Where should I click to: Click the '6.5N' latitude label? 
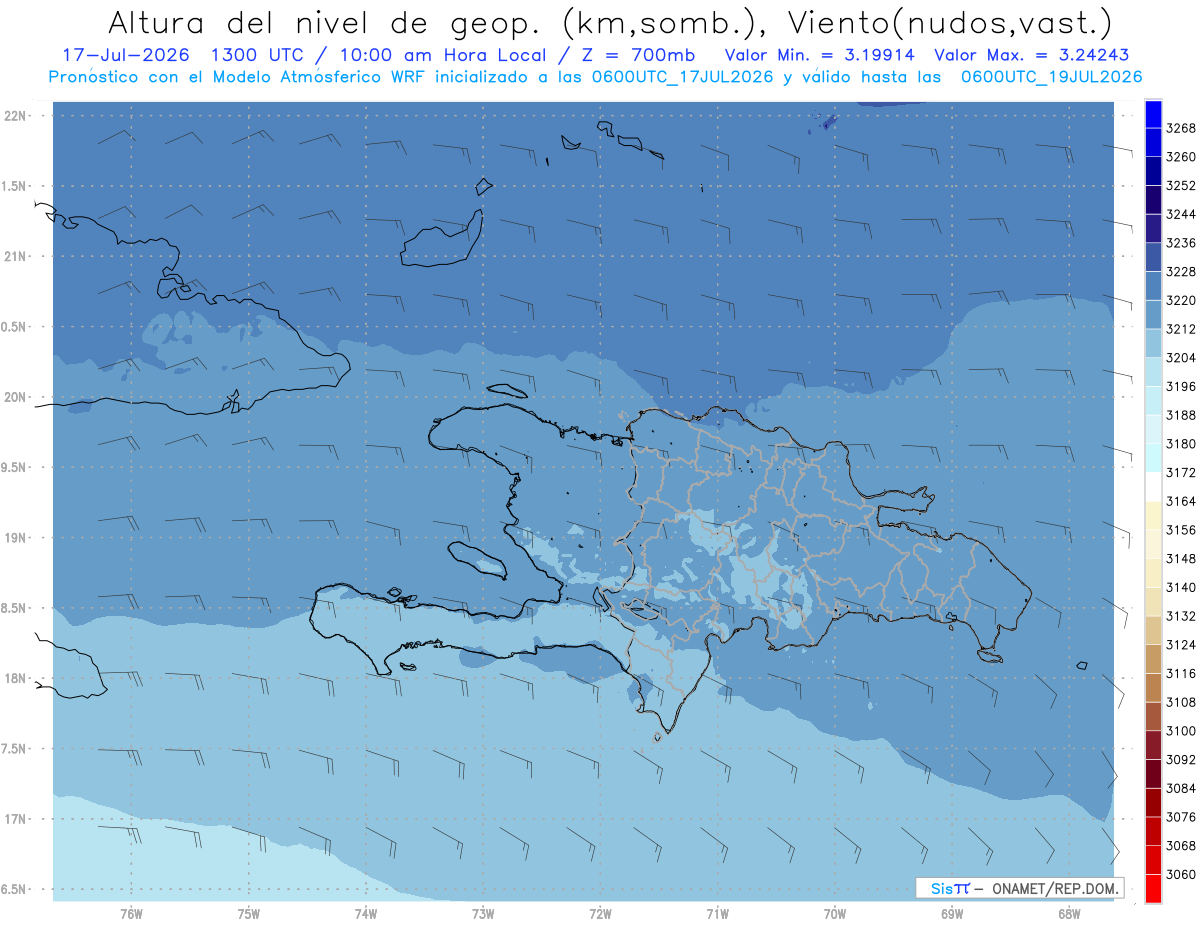(15, 889)
